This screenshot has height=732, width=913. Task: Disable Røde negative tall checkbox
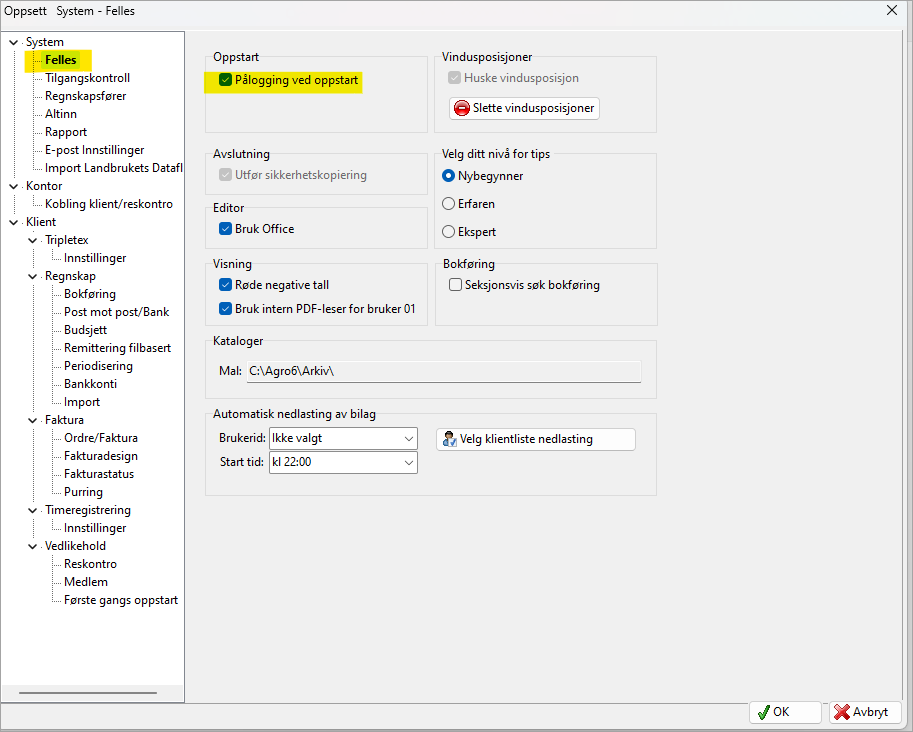(x=226, y=285)
